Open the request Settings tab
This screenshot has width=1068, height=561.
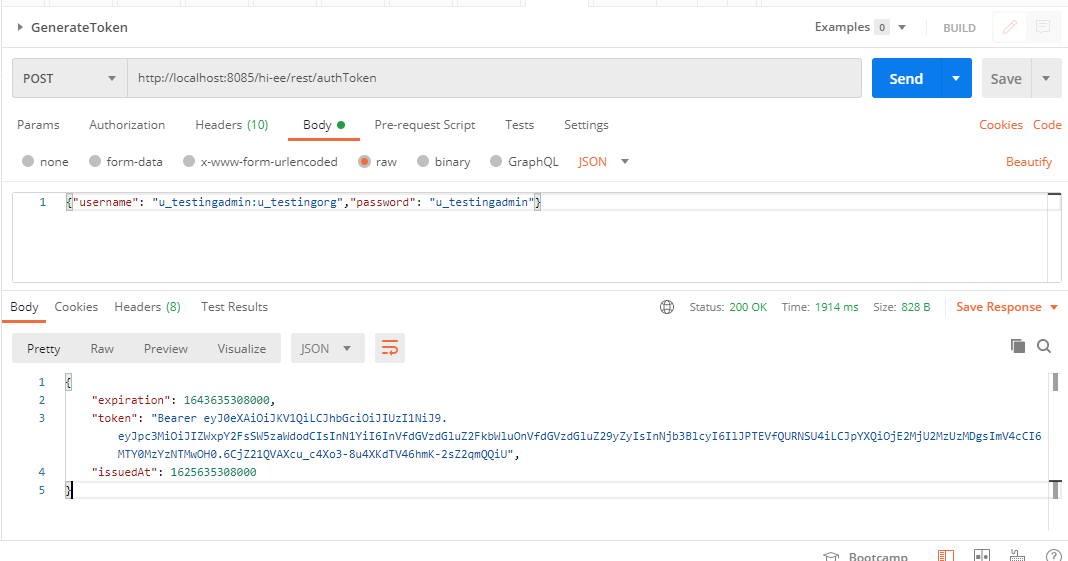pyautogui.click(x=586, y=125)
